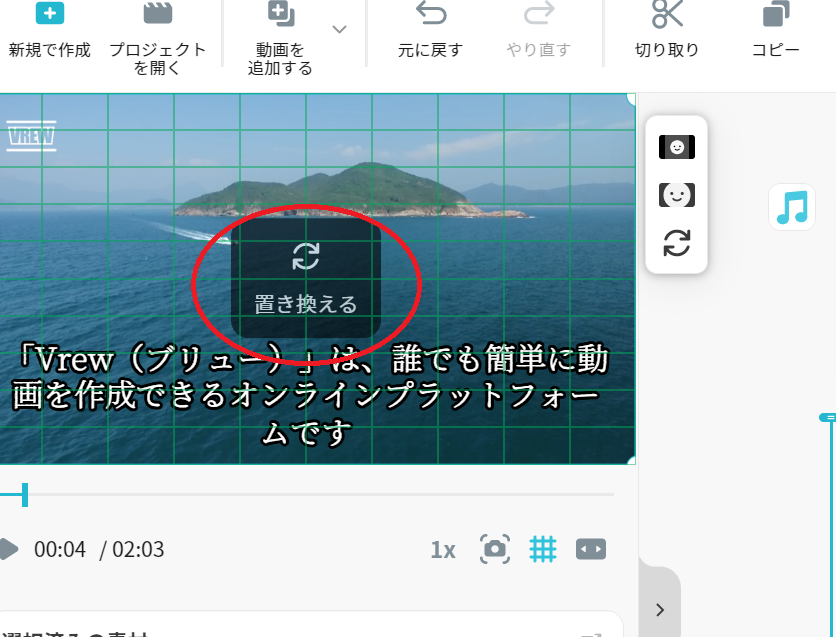Click the 動画を追加する add video icon
This screenshot has width=836, height=637.
281,13
